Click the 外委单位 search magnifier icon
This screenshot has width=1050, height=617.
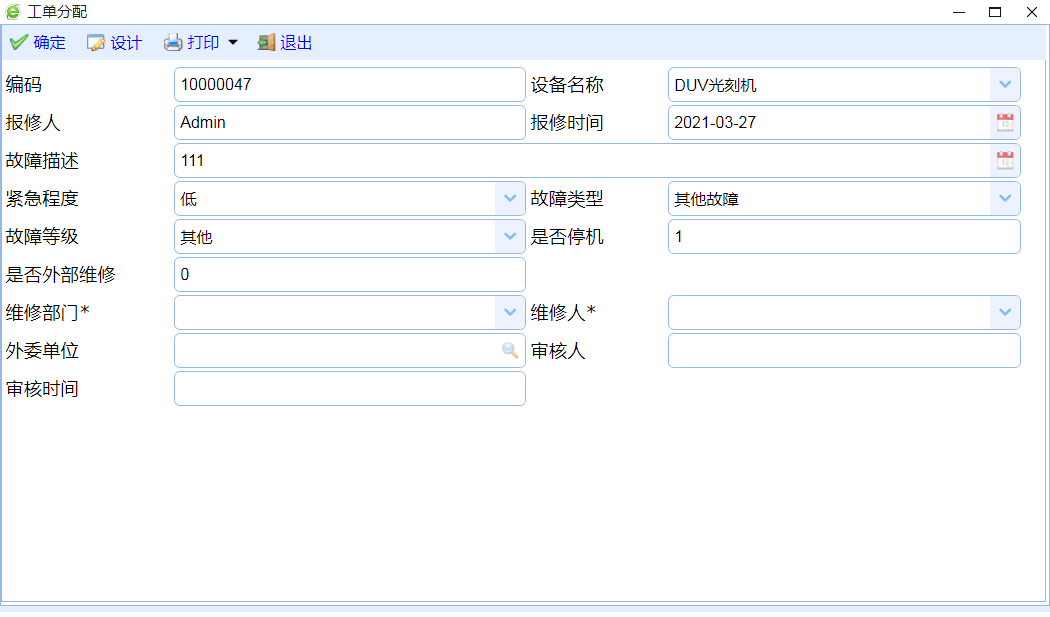click(510, 350)
